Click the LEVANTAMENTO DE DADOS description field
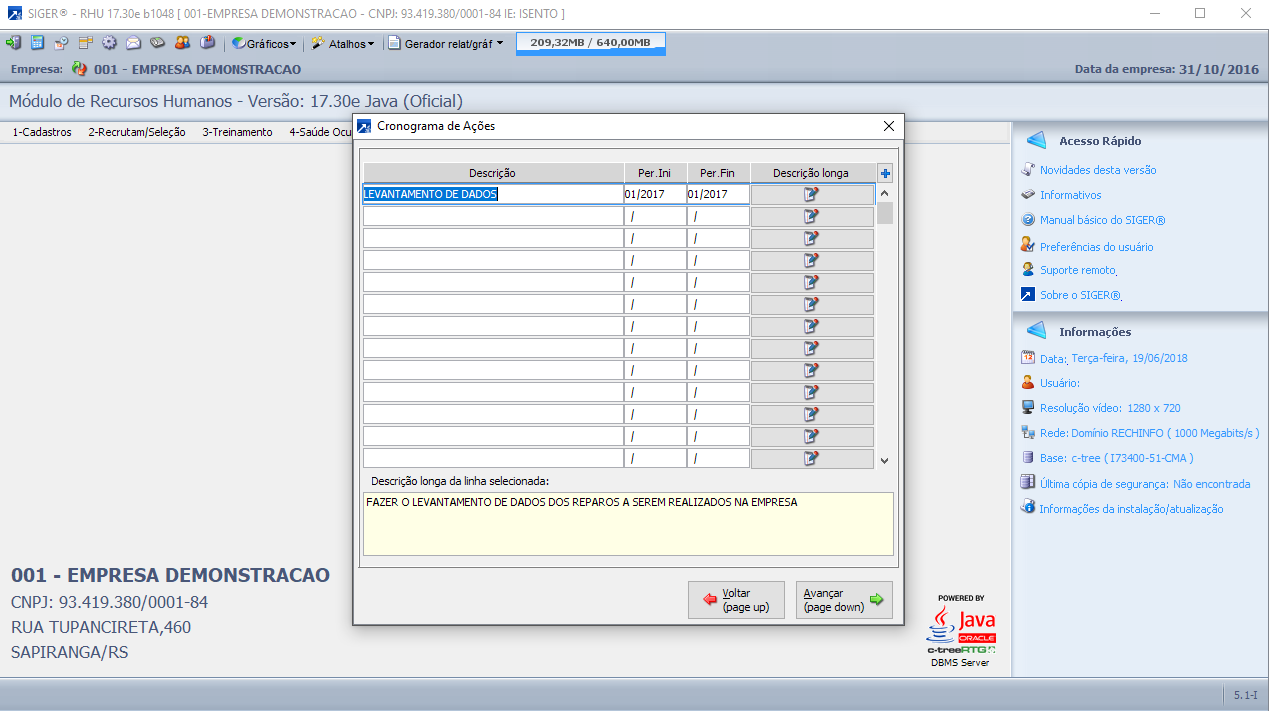Viewport: 1269px width, 711px height. pyautogui.click(x=493, y=194)
